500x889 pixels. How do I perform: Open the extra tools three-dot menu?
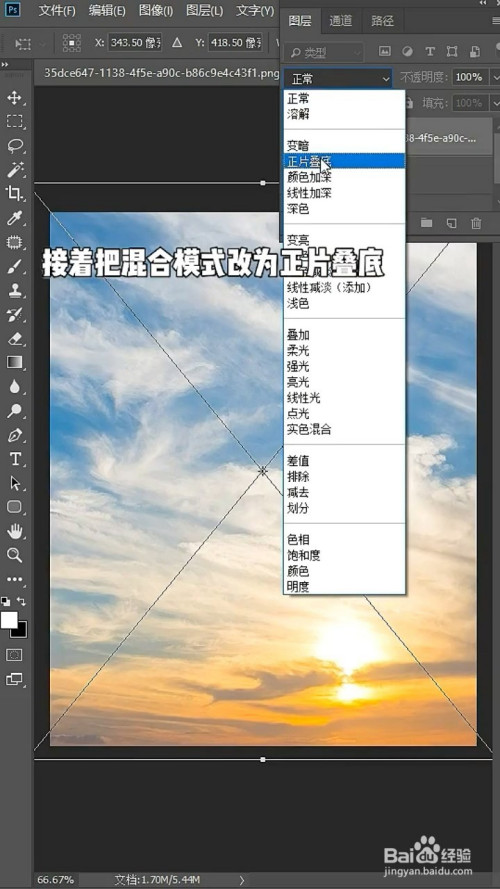click(14, 579)
